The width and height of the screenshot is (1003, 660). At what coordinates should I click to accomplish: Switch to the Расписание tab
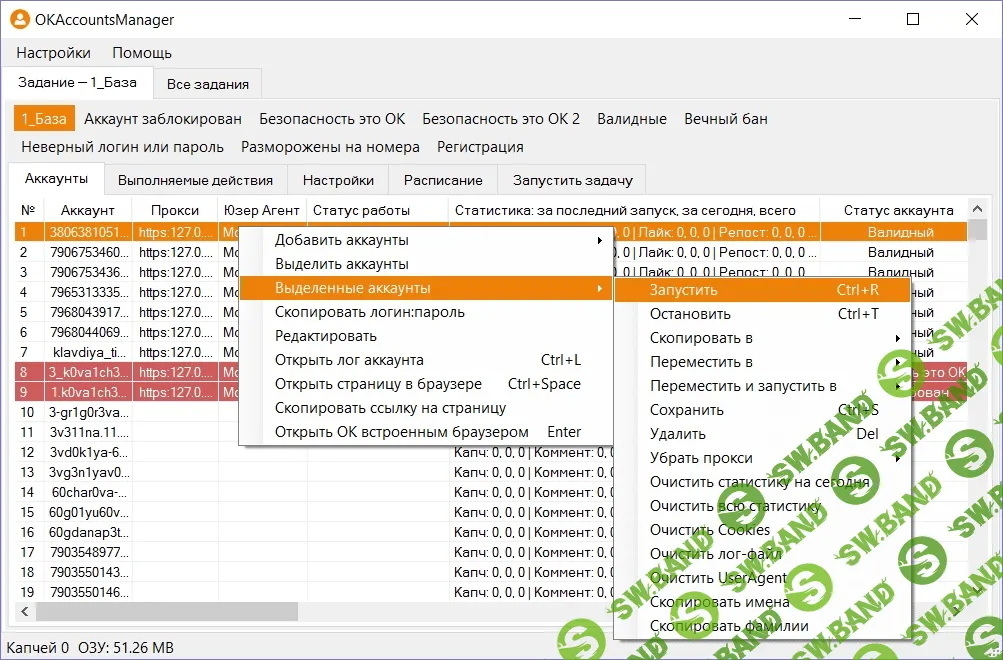click(x=443, y=180)
